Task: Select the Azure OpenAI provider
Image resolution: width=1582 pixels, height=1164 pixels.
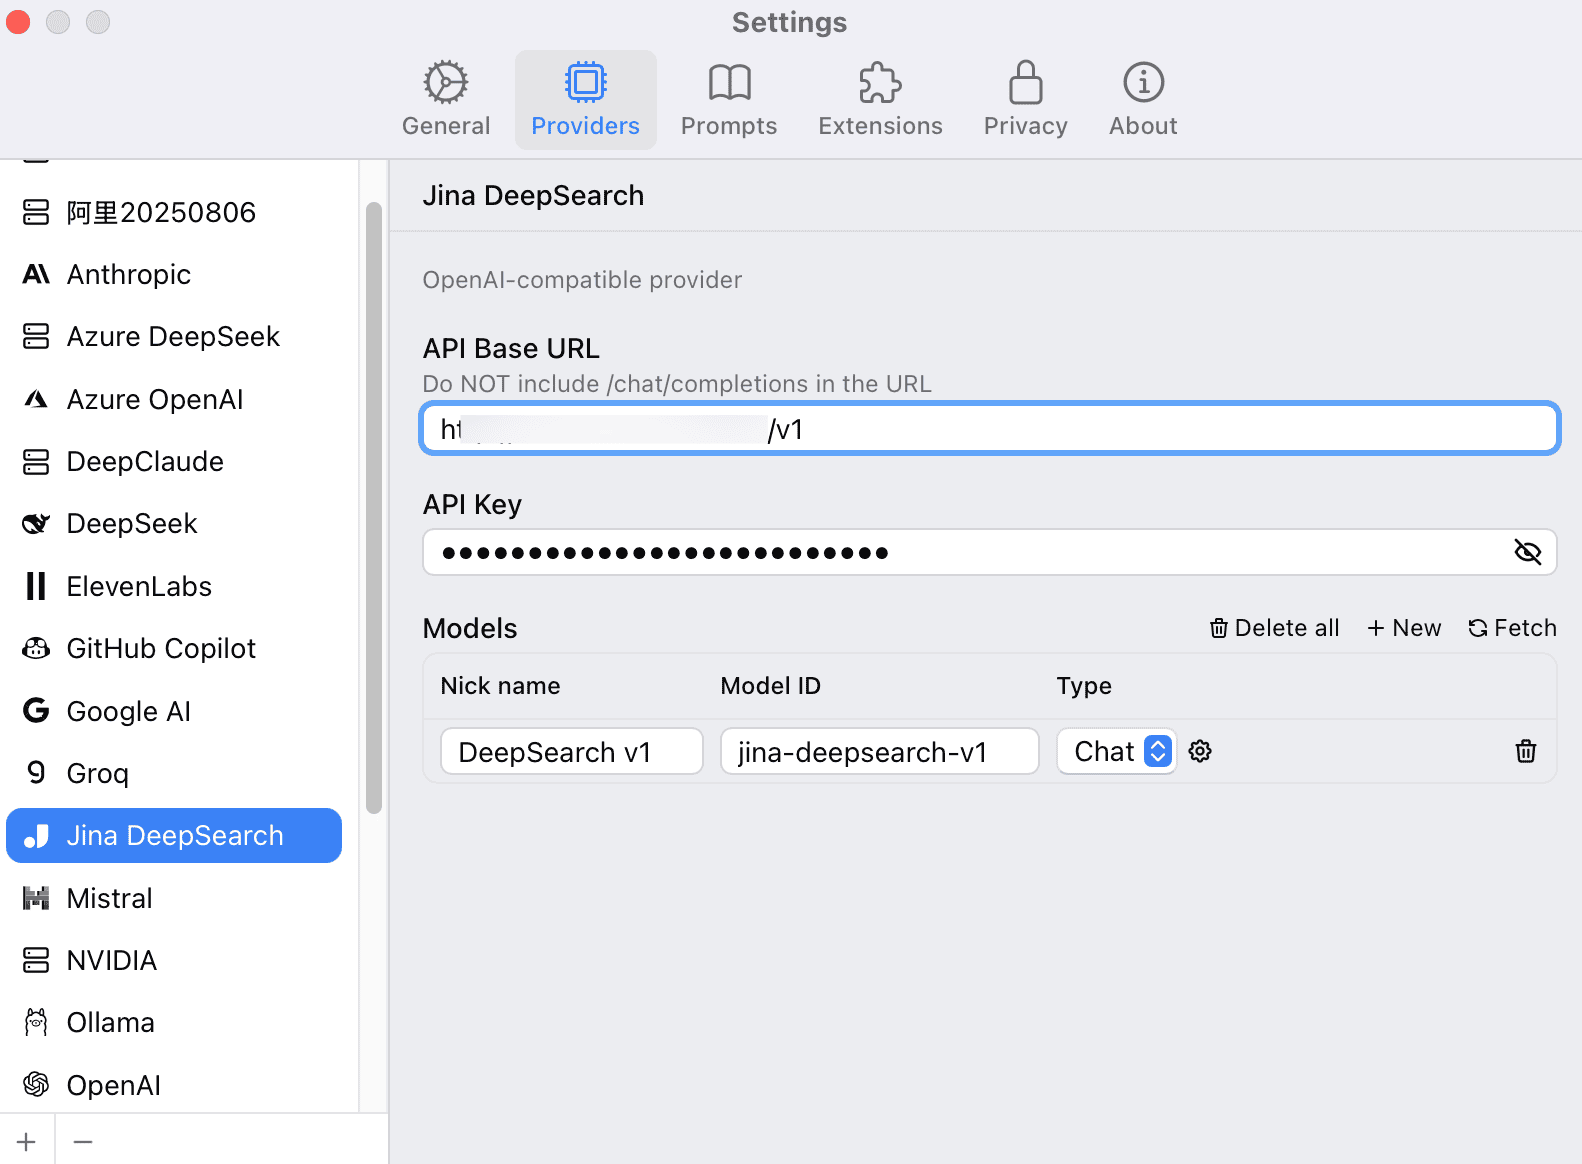Action: tap(174, 399)
